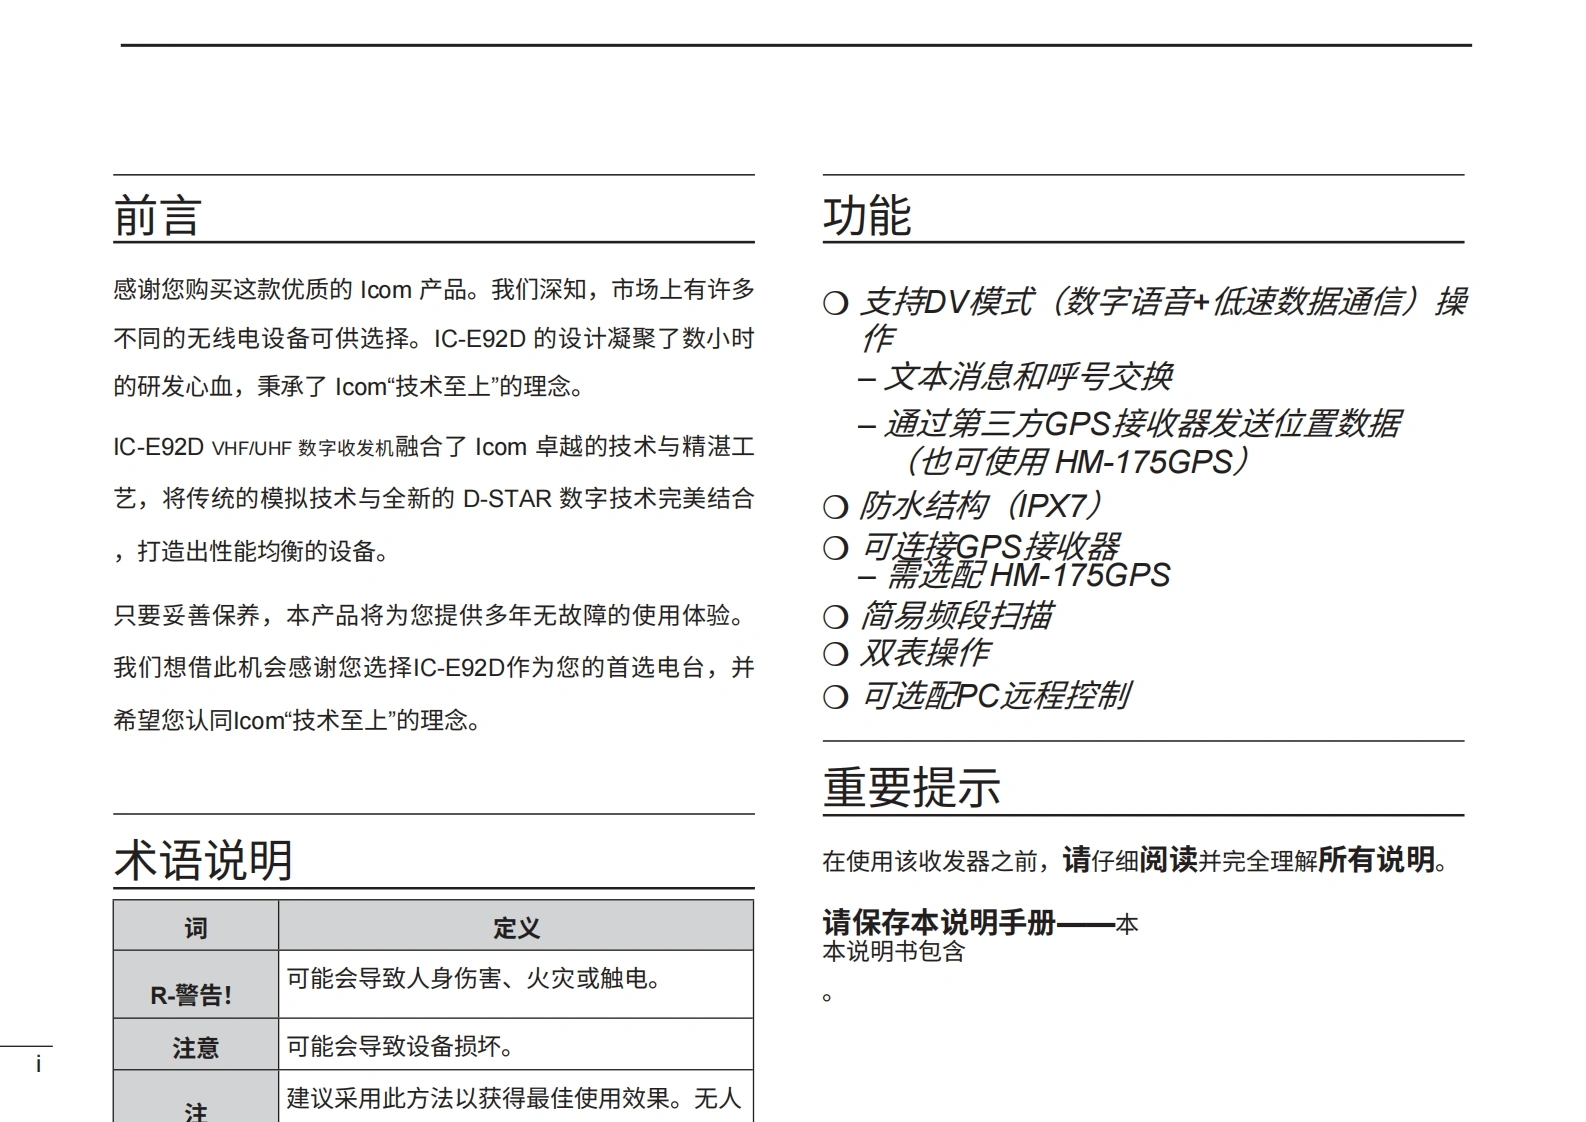Select the 注意 table cell
1586x1122 pixels.
[195, 1047]
